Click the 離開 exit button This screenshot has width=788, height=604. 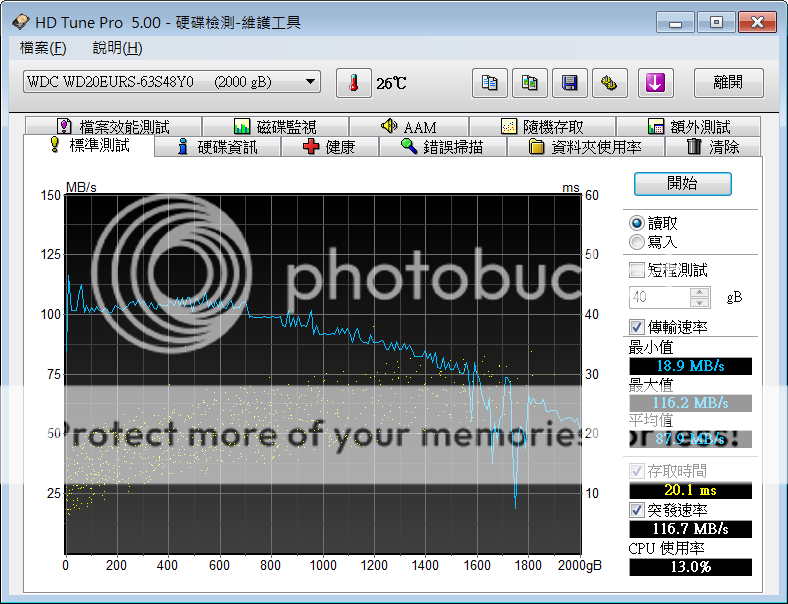[x=726, y=83]
